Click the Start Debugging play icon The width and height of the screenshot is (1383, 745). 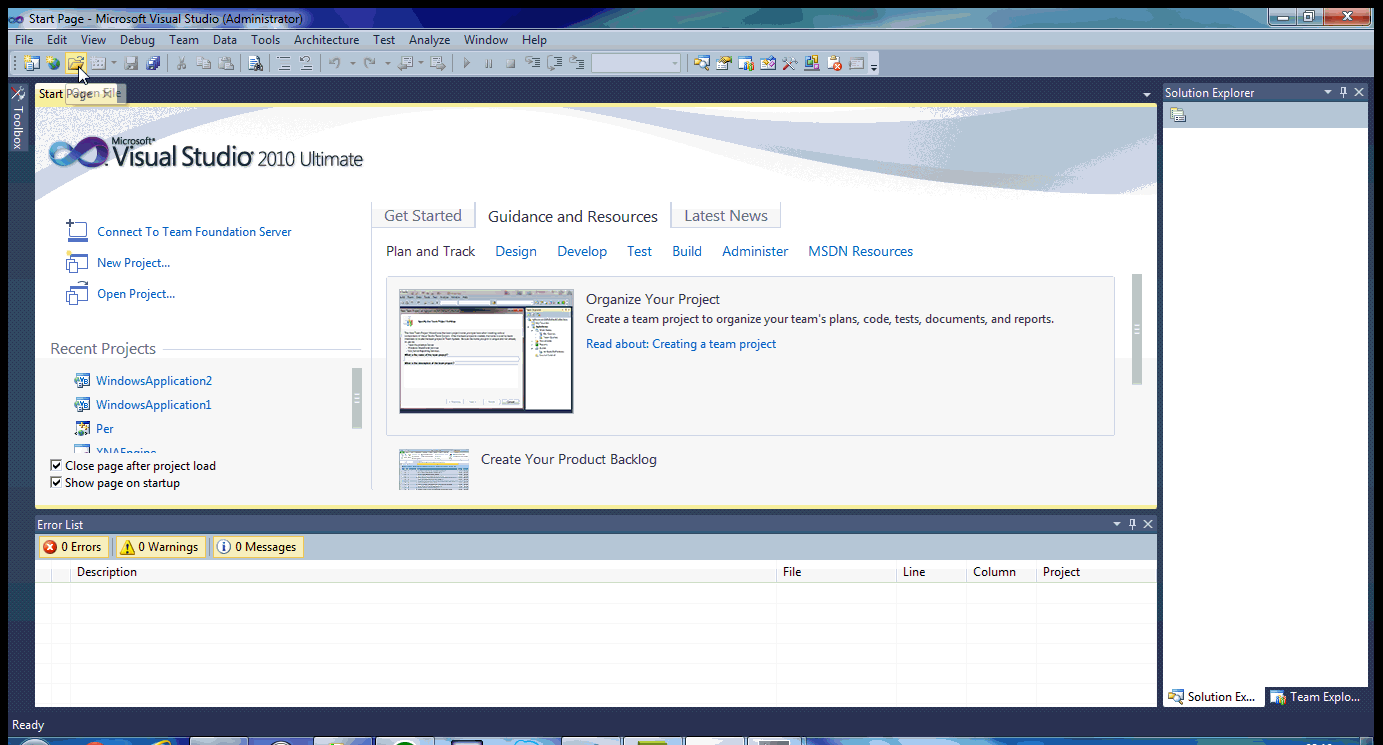(x=467, y=63)
